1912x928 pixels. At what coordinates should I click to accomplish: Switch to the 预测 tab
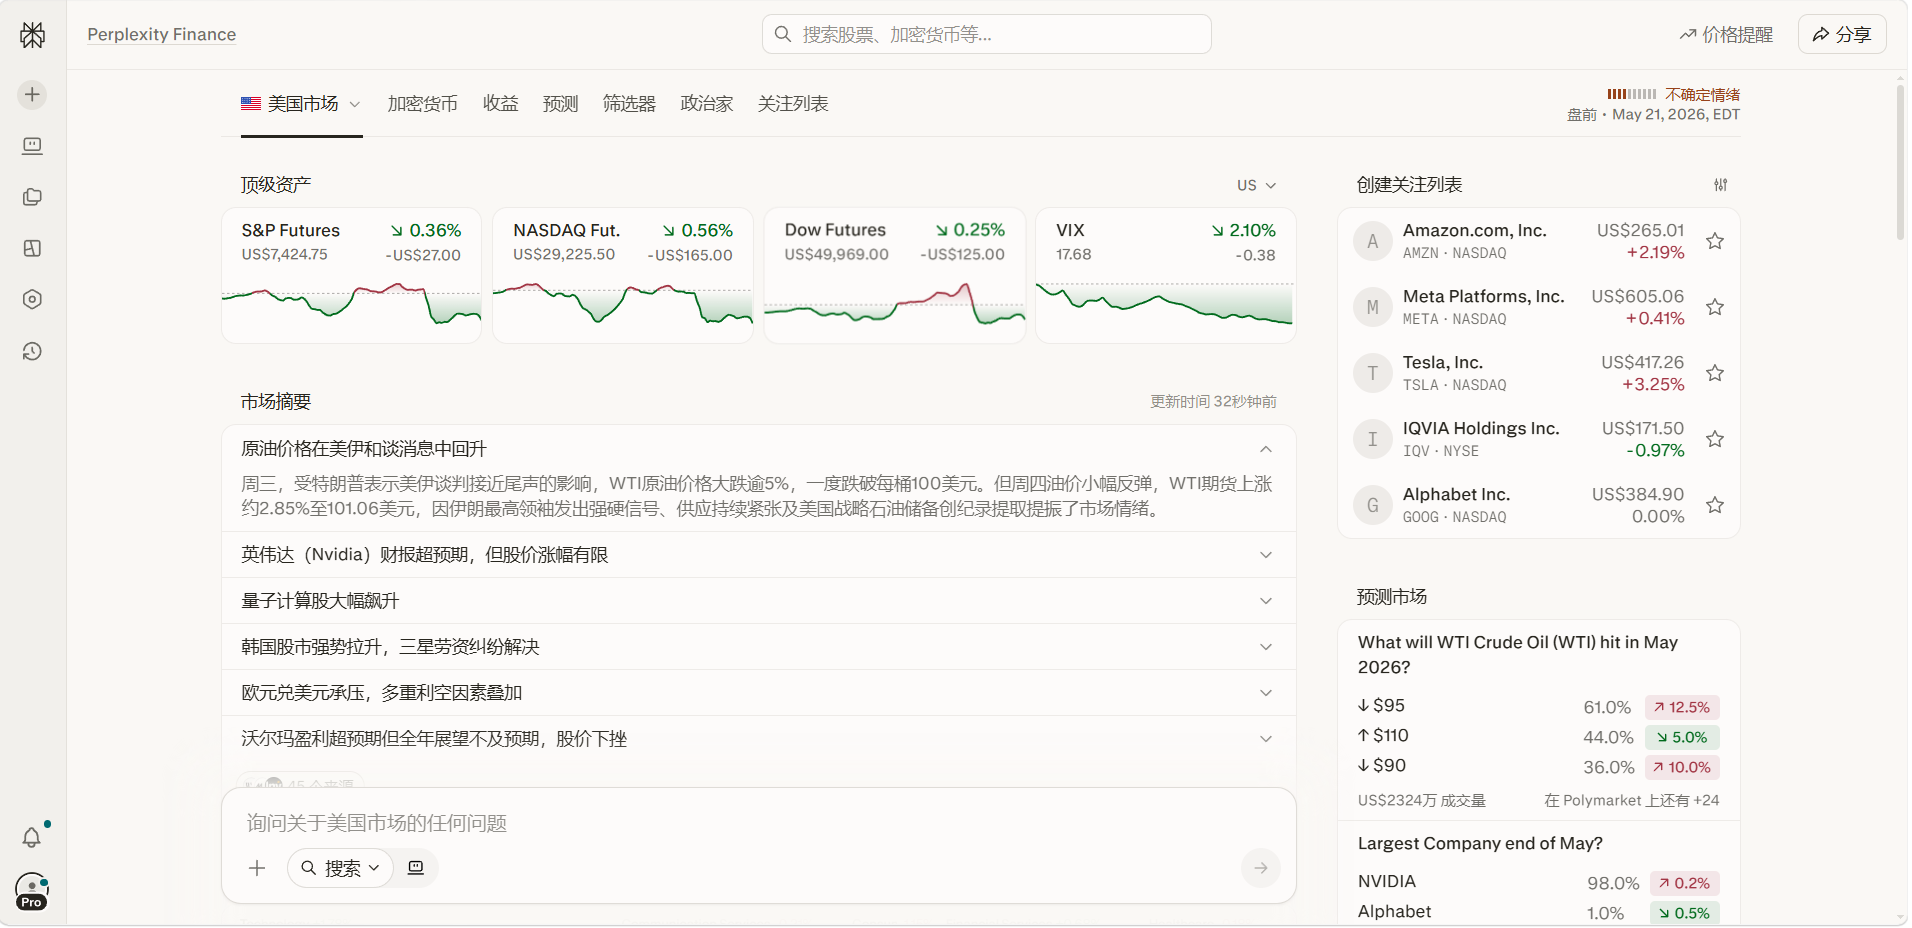point(560,104)
